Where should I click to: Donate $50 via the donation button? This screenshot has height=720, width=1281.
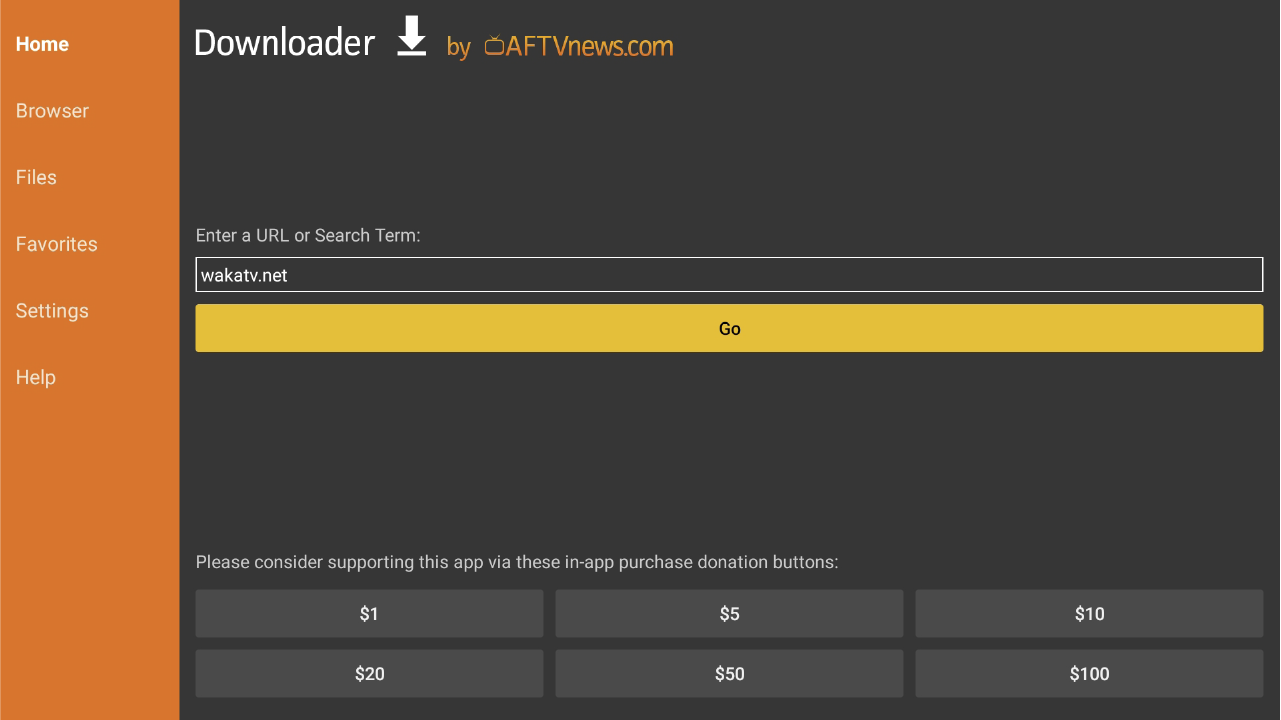click(729, 673)
